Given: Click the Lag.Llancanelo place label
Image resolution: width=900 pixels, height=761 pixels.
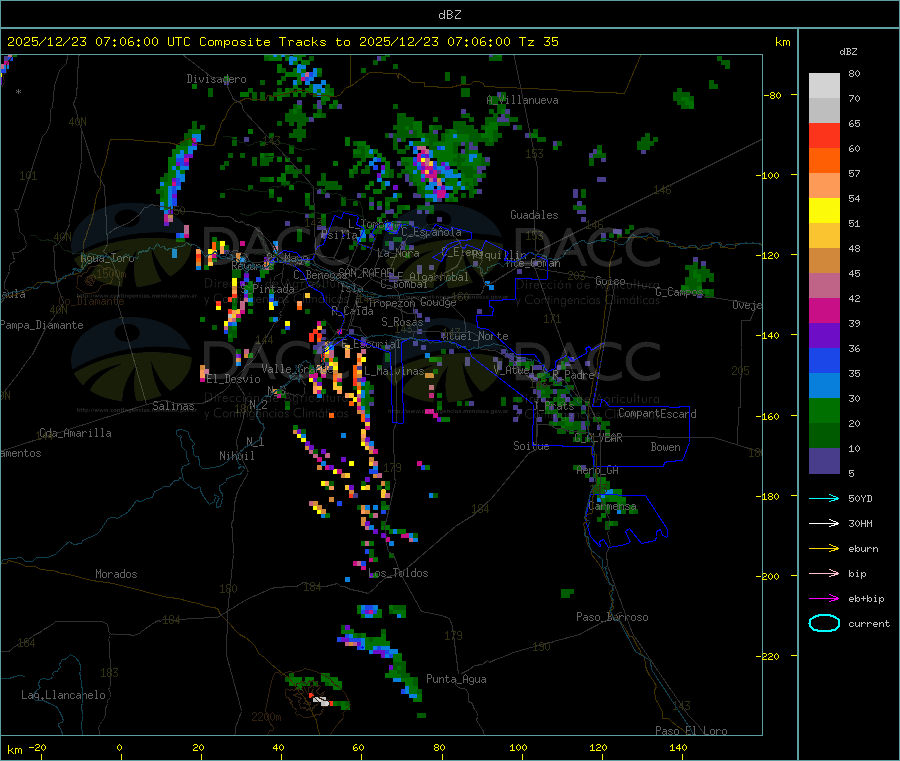Looking at the screenshot, I should pos(63,695).
